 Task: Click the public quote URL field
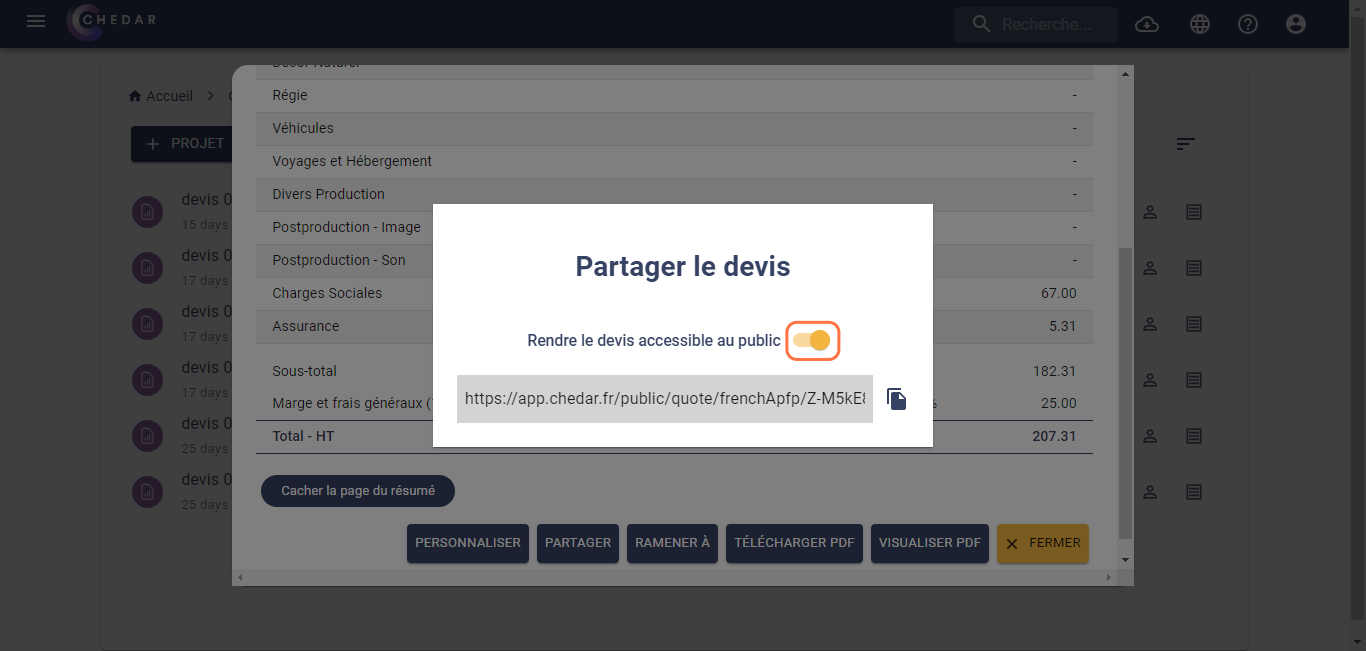(x=665, y=399)
